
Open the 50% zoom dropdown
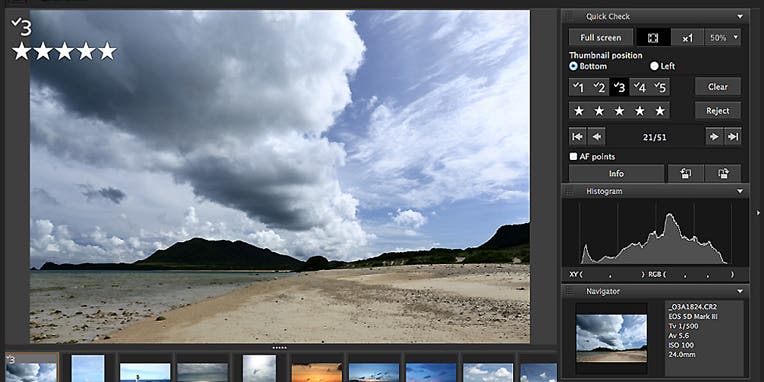[x=723, y=38]
